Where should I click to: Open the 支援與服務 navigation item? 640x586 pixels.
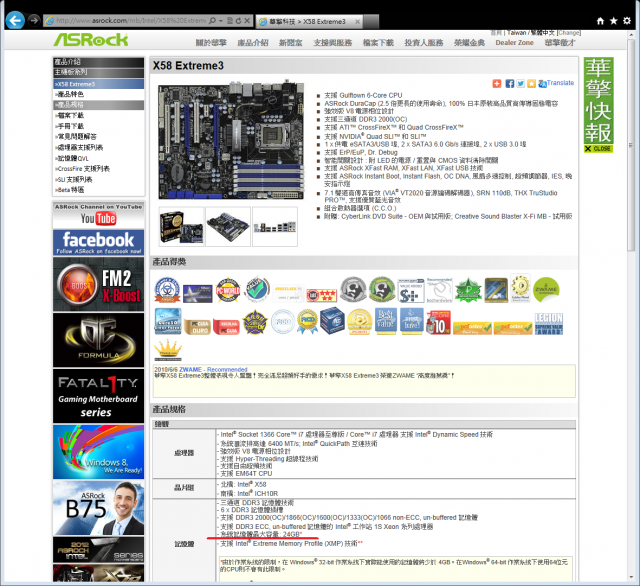click(333, 42)
